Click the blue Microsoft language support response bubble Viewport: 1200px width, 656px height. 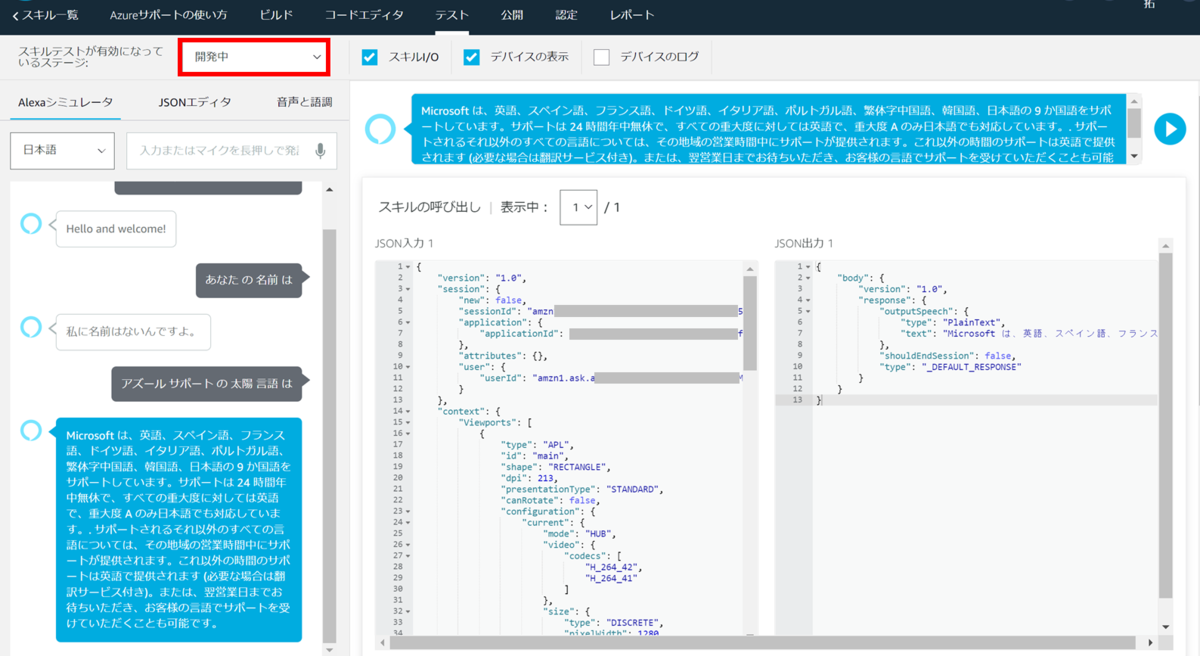pyautogui.click(x=179, y=530)
